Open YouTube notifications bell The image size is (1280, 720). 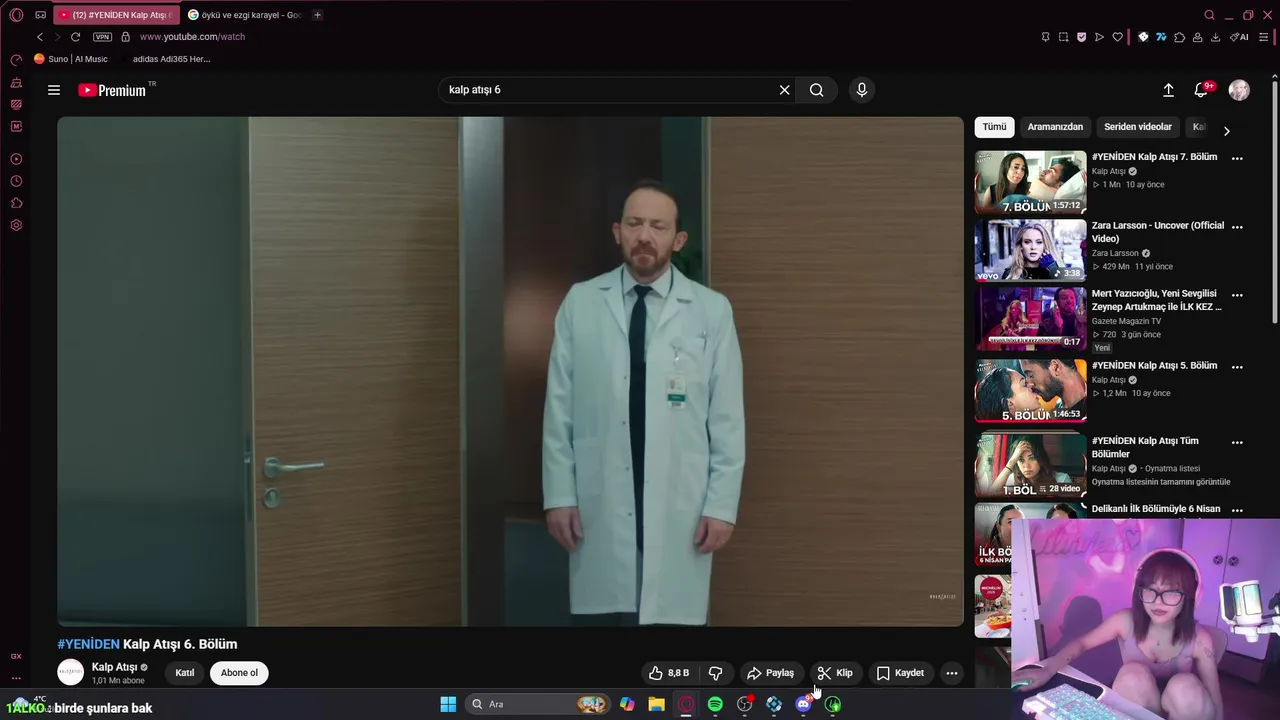pyautogui.click(x=1203, y=90)
